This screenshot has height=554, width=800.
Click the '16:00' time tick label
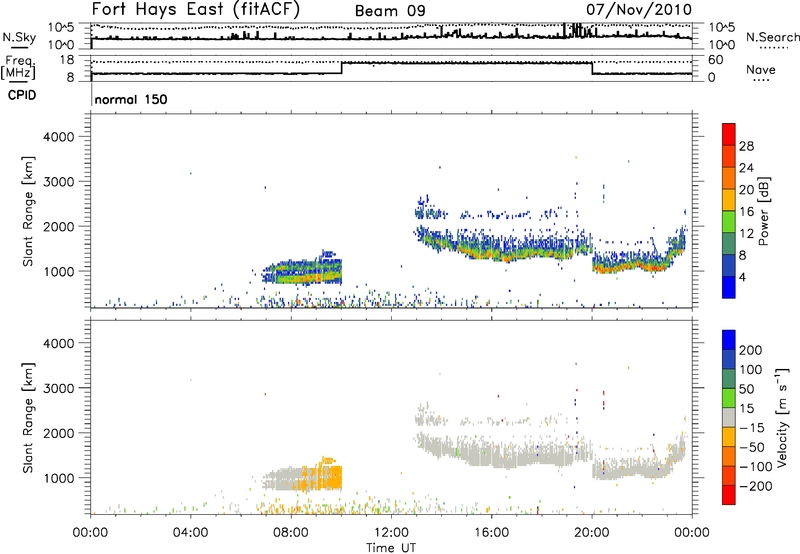pyautogui.click(x=491, y=533)
